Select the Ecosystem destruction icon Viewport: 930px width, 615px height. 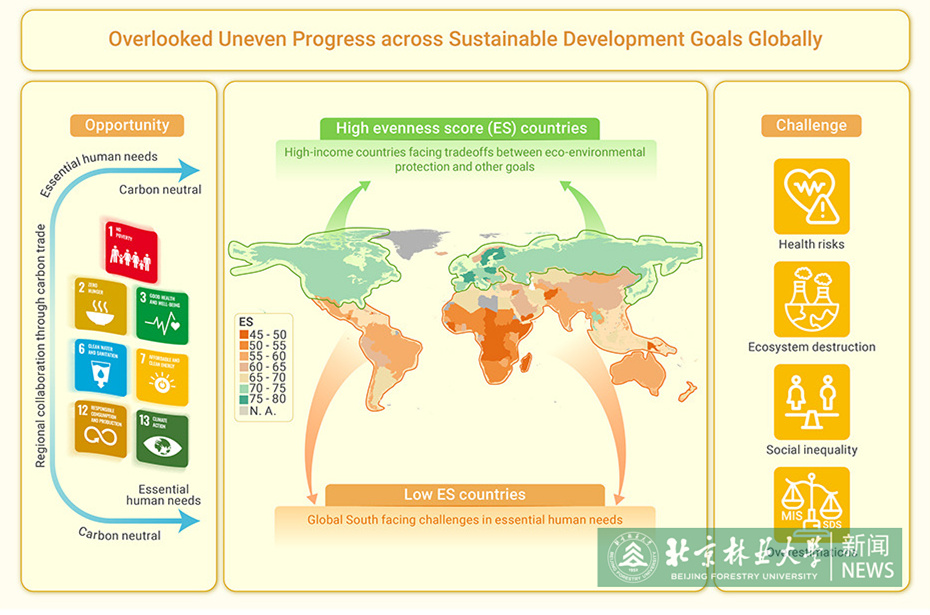coord(811,299)
